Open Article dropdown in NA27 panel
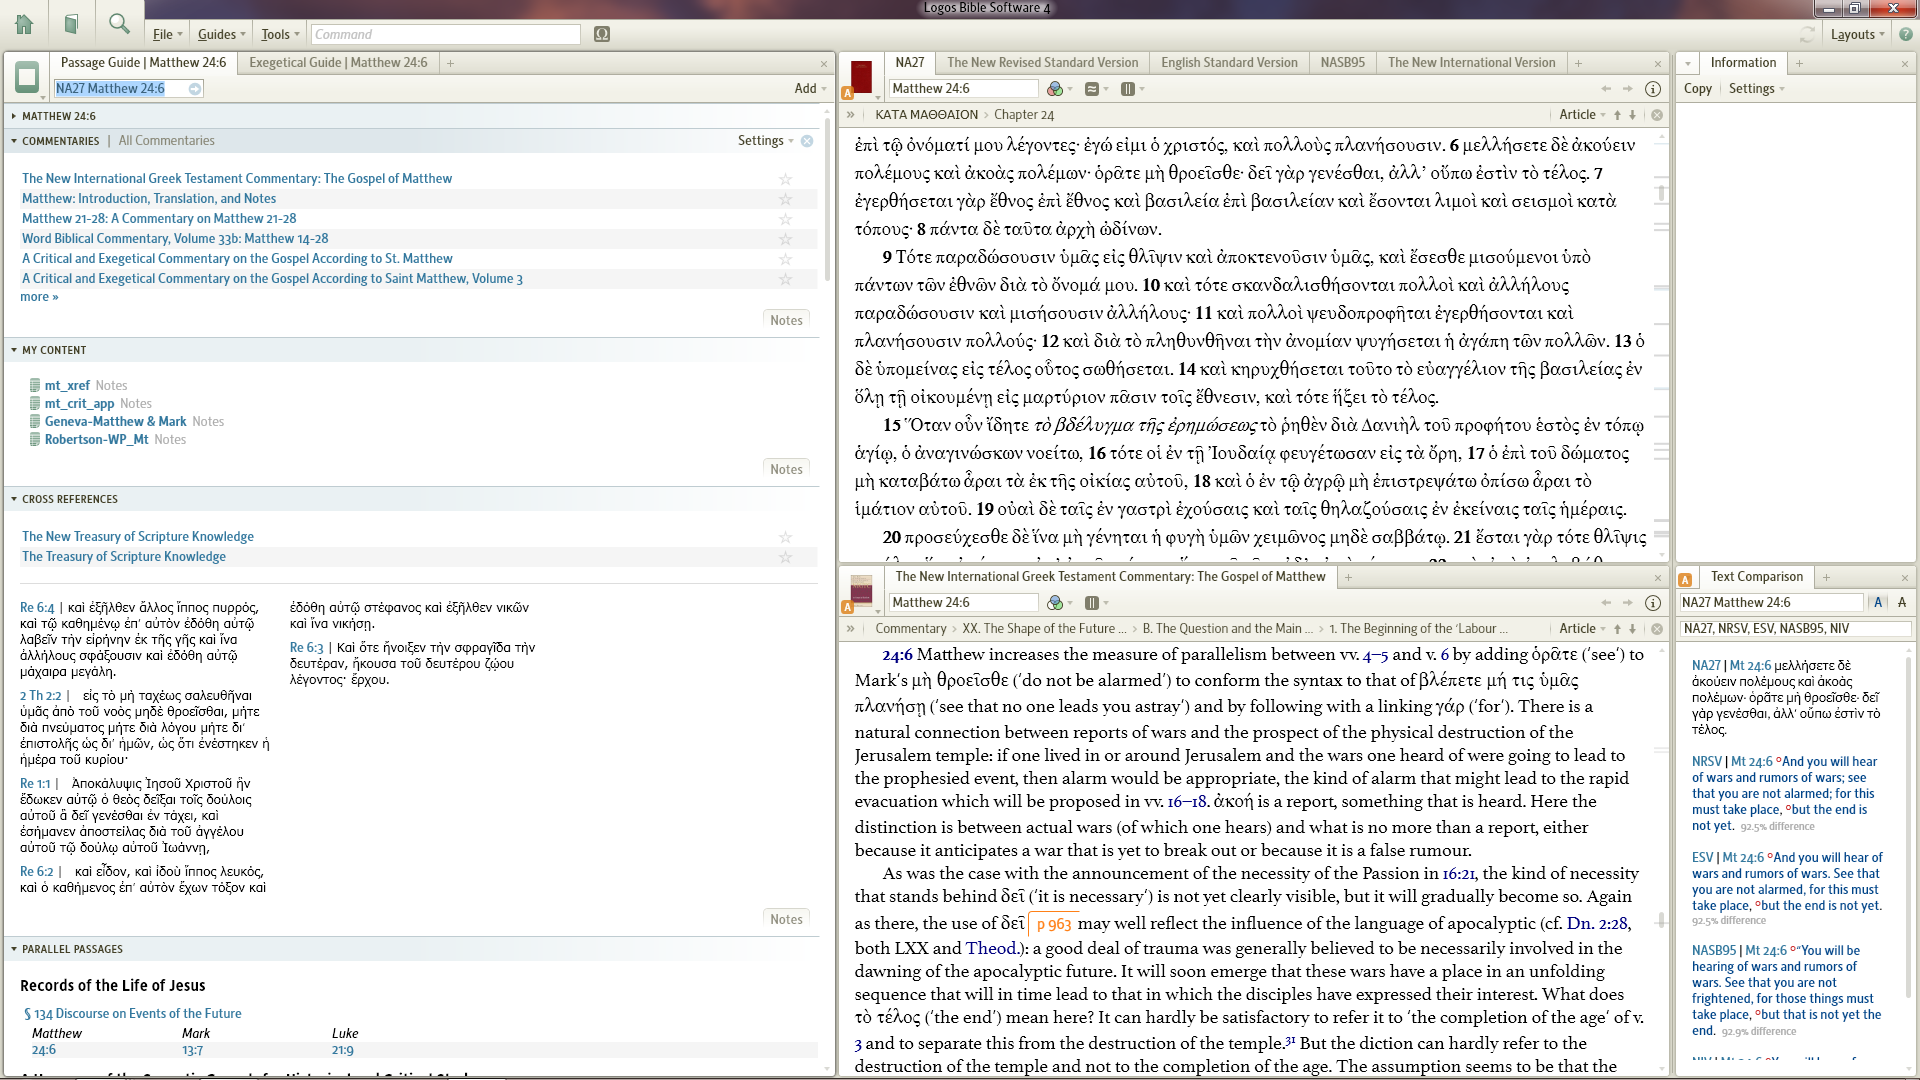The image size is (1920, 1080). [1582, 115]
